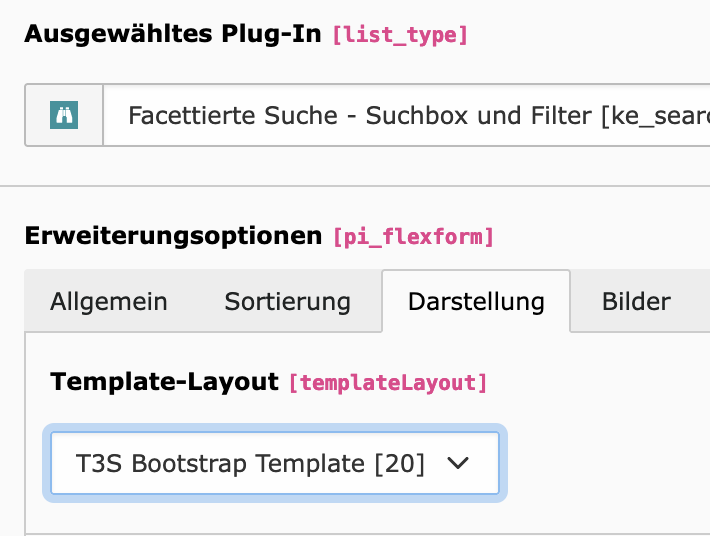Click the "T3S Bootstrap Template [20]" option text
Image resolution: width=710 pixels, height=536 pixels.
pos(250,464)
